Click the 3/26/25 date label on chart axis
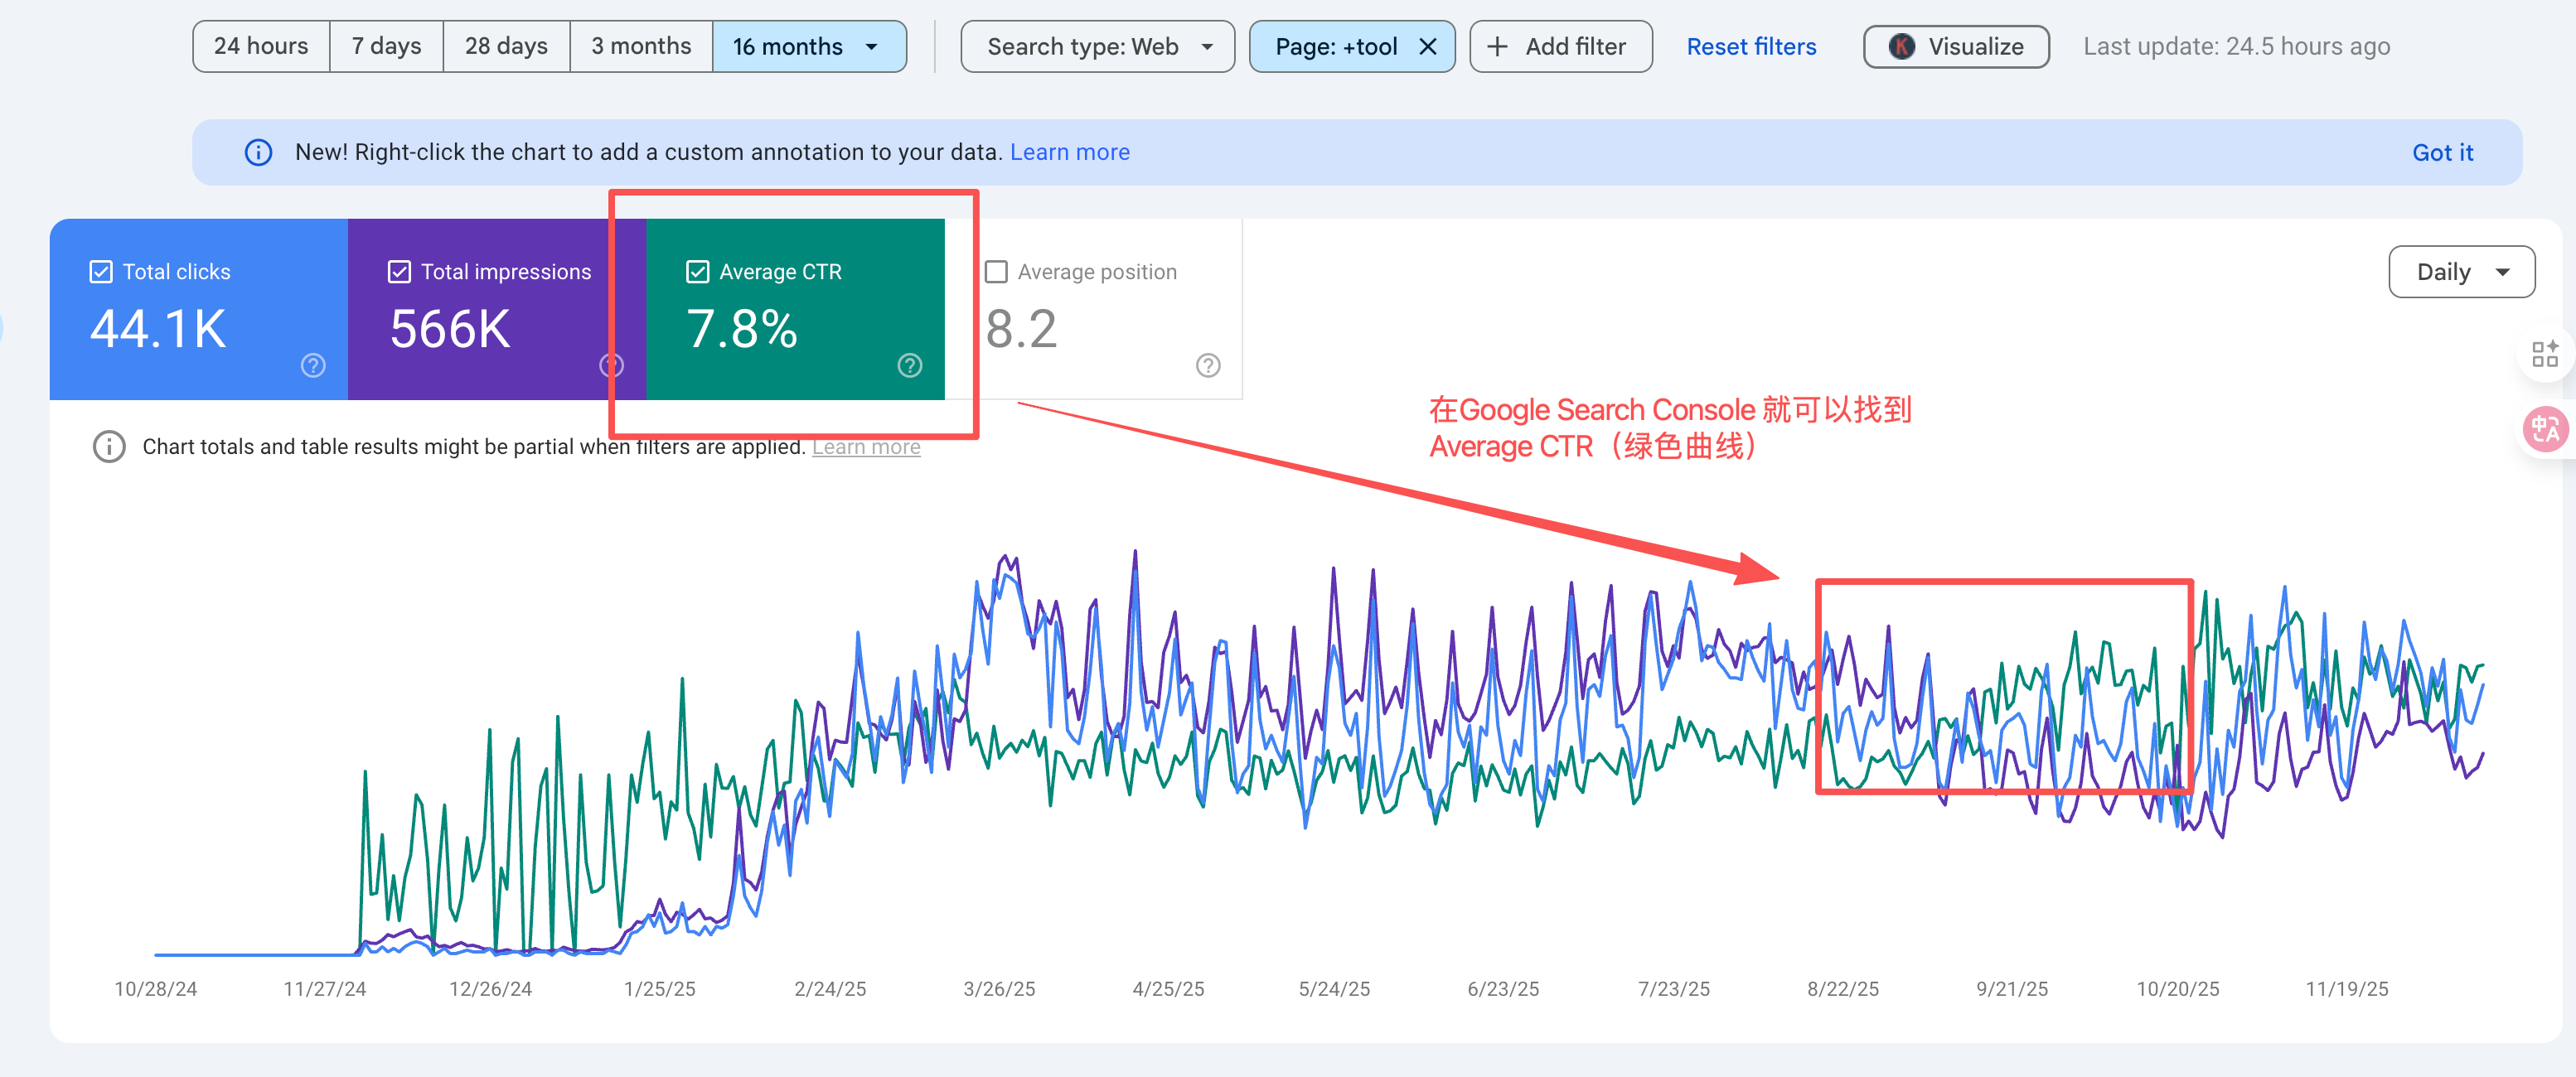The height and width of the screenshot is (1077, 2576). coord(999,989)
